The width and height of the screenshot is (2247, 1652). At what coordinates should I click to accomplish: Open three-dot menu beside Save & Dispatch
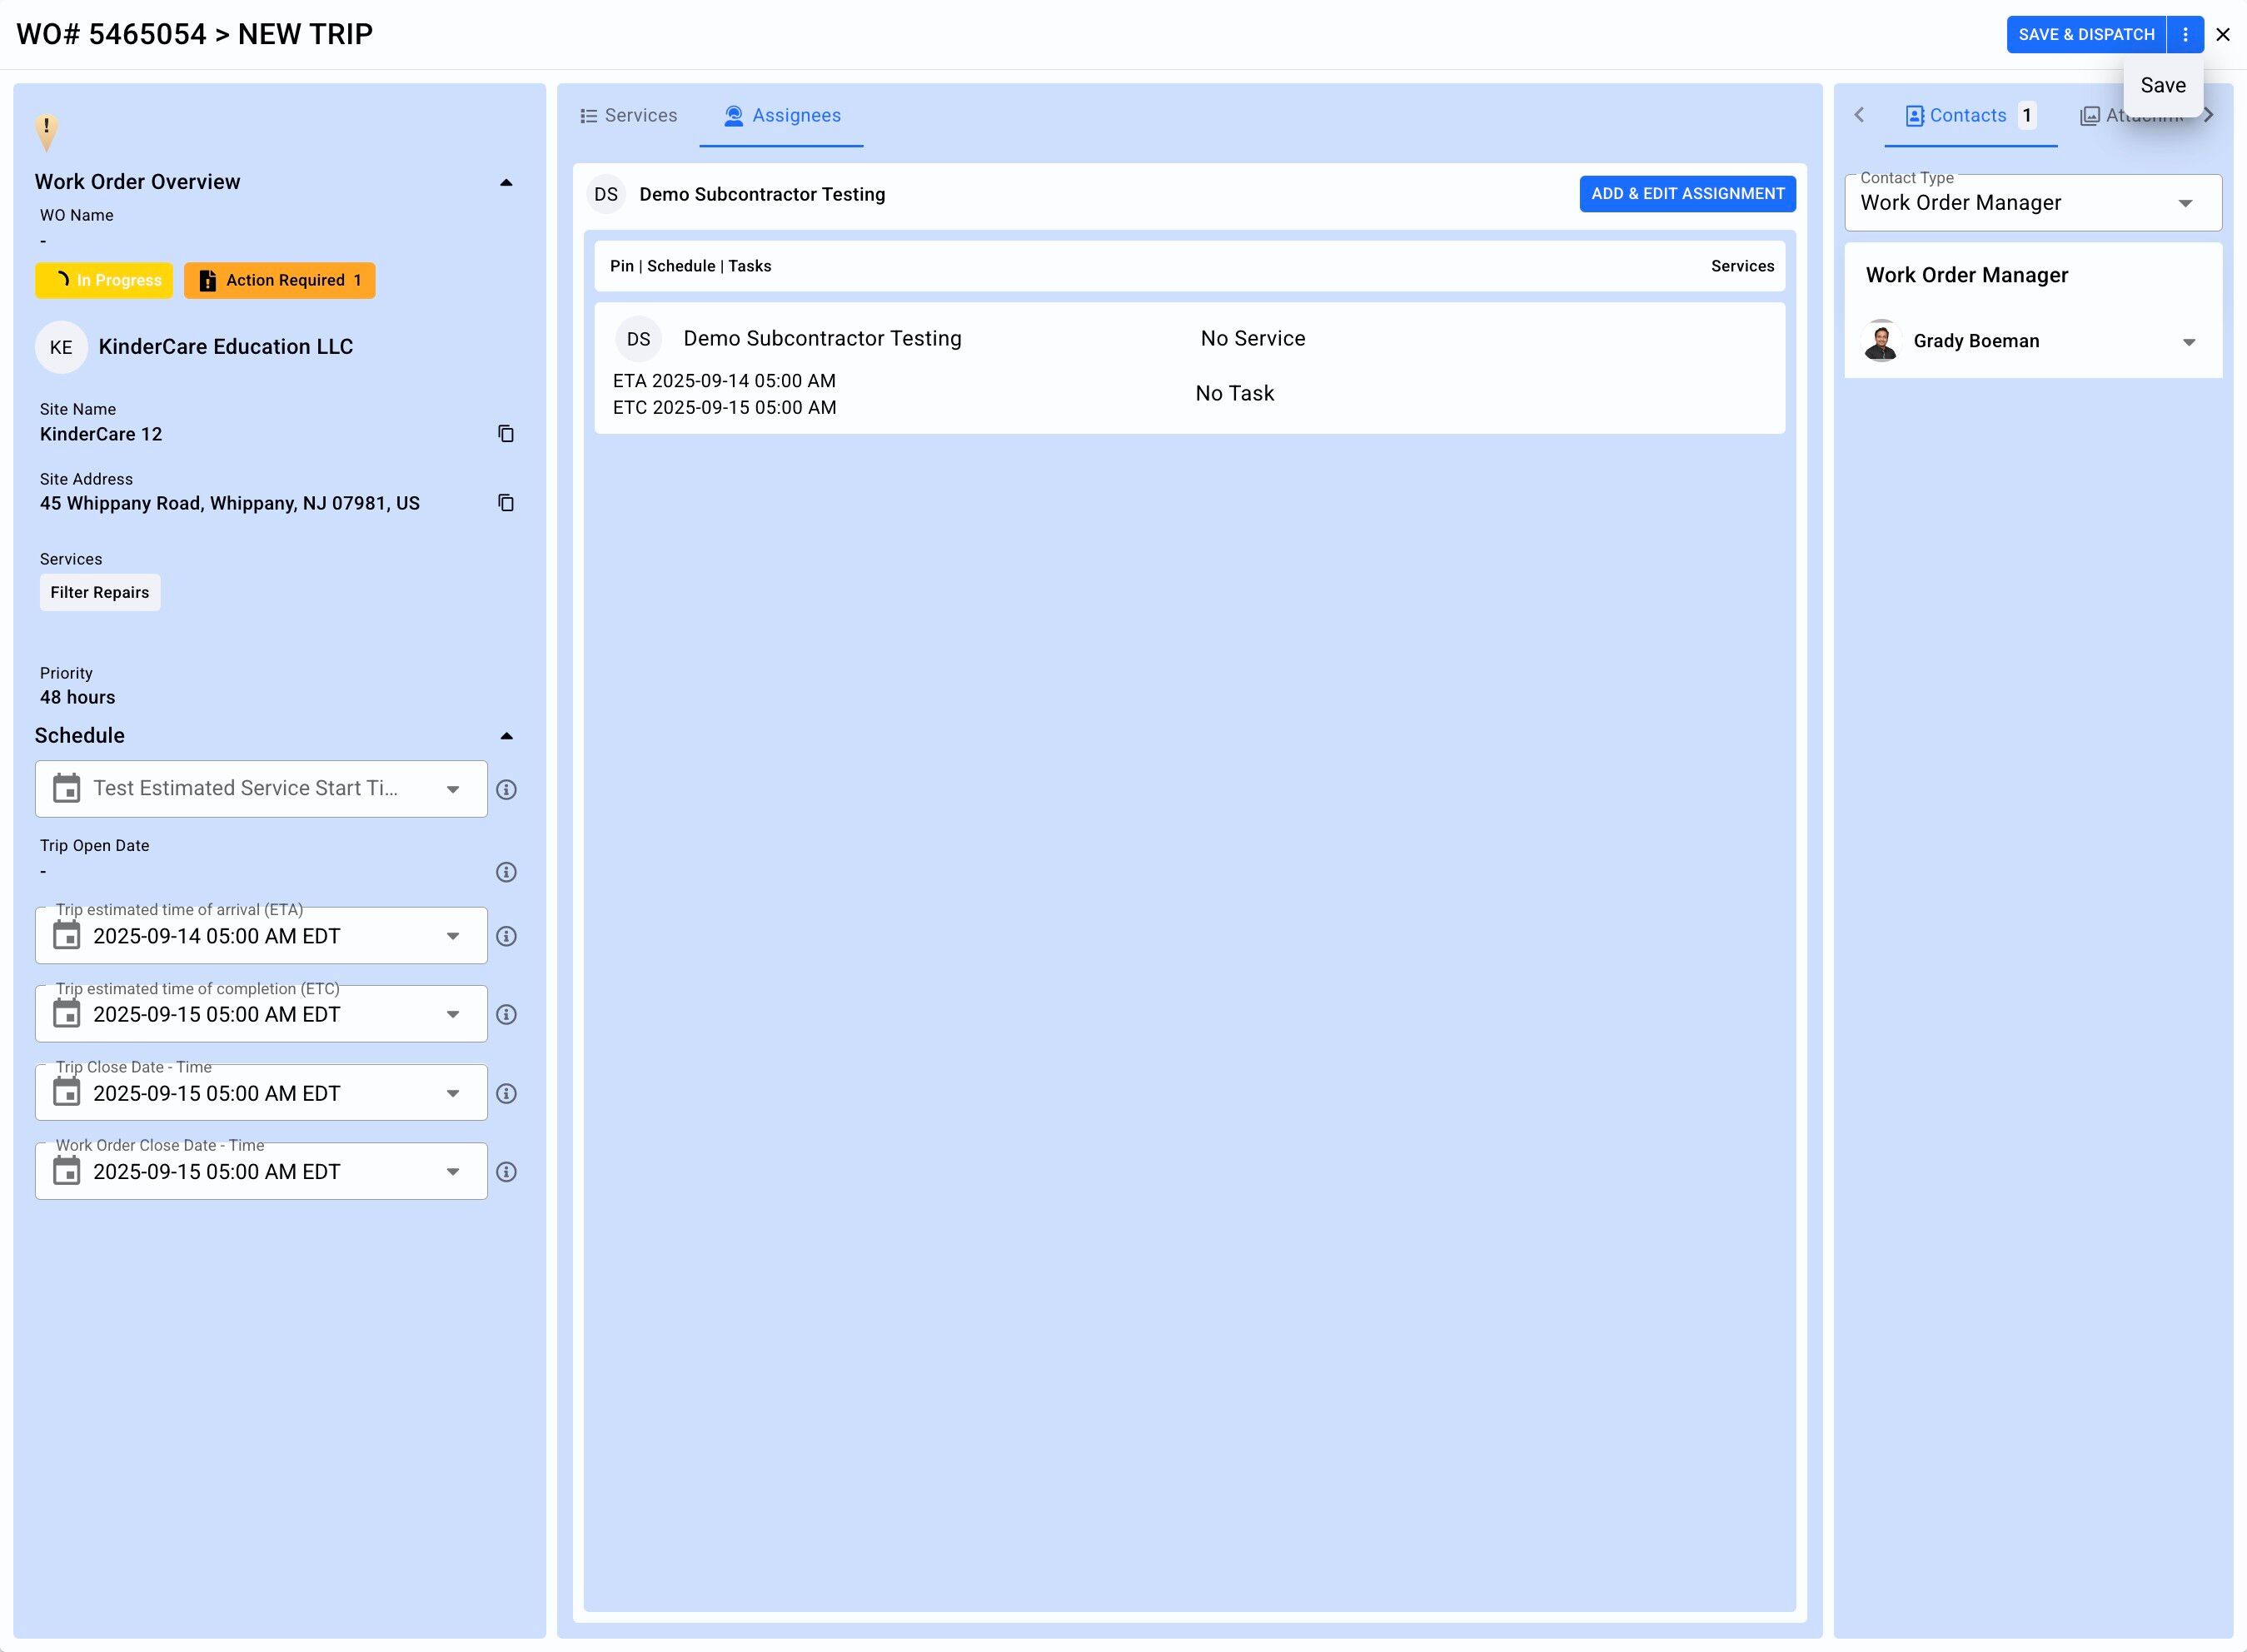[2185, 34]
